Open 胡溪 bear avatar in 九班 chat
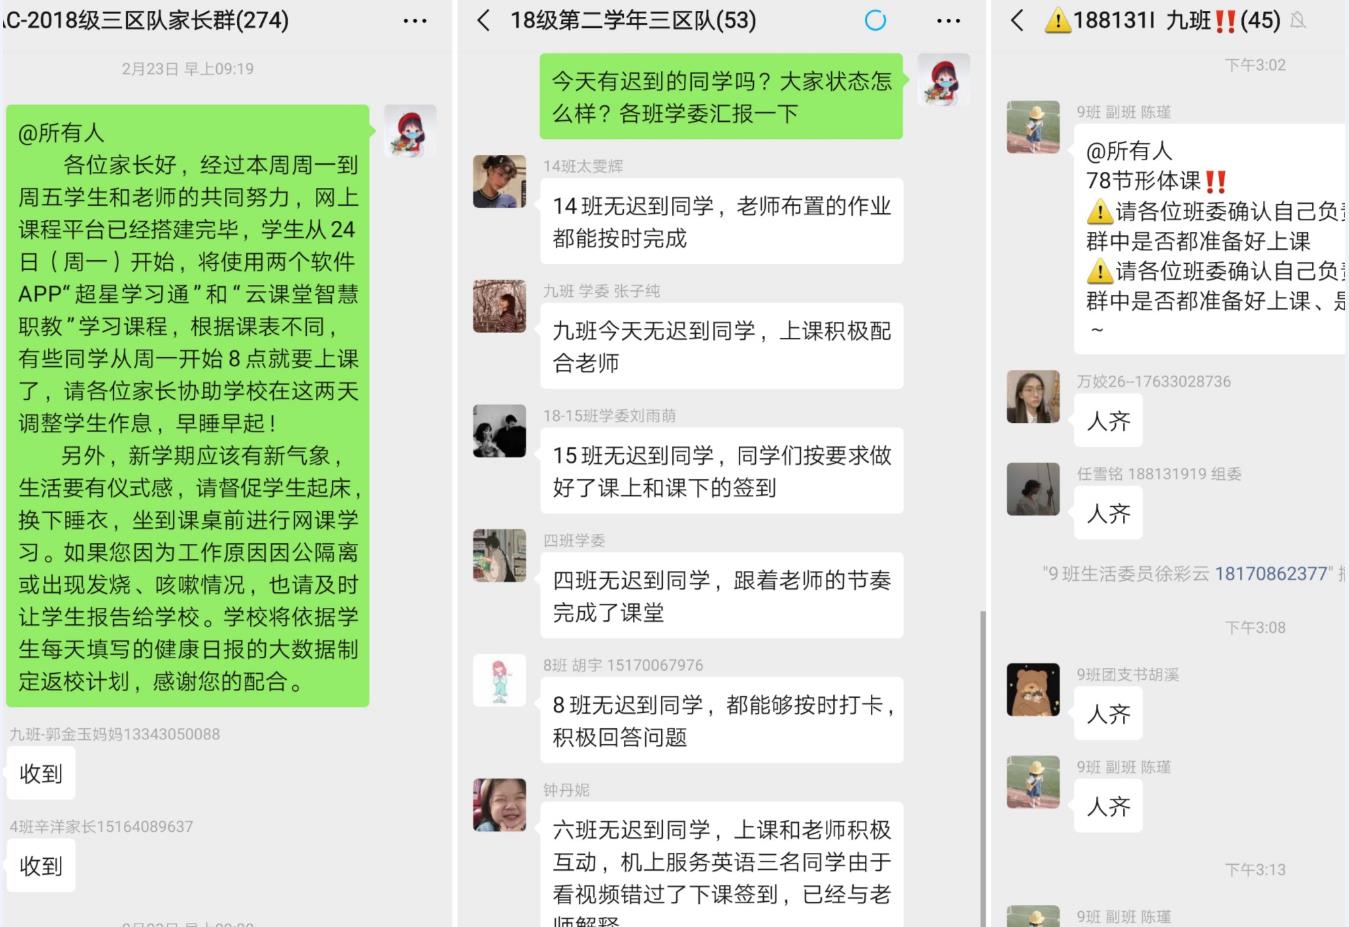 (x=1033, y=689)
